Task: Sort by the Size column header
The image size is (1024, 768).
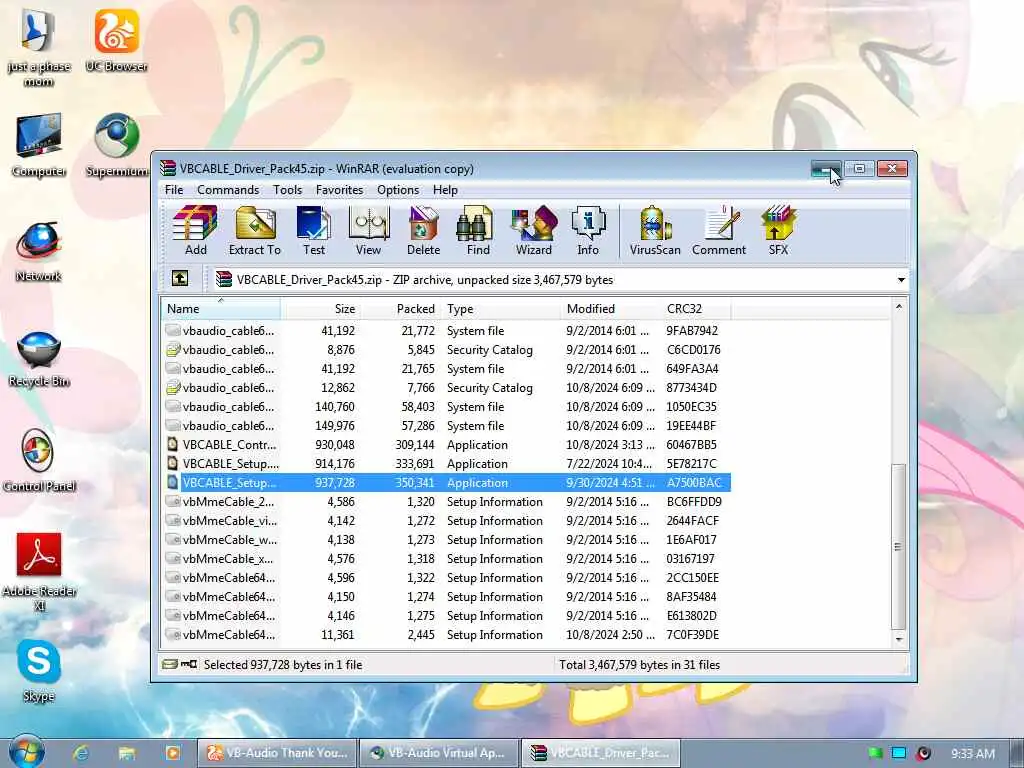Action: [x=320, y=309]
